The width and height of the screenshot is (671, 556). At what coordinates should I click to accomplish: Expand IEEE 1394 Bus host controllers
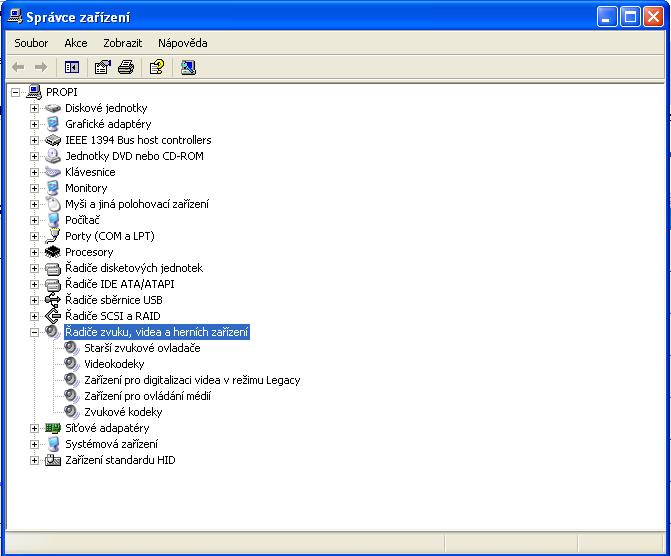pos(34,140)
